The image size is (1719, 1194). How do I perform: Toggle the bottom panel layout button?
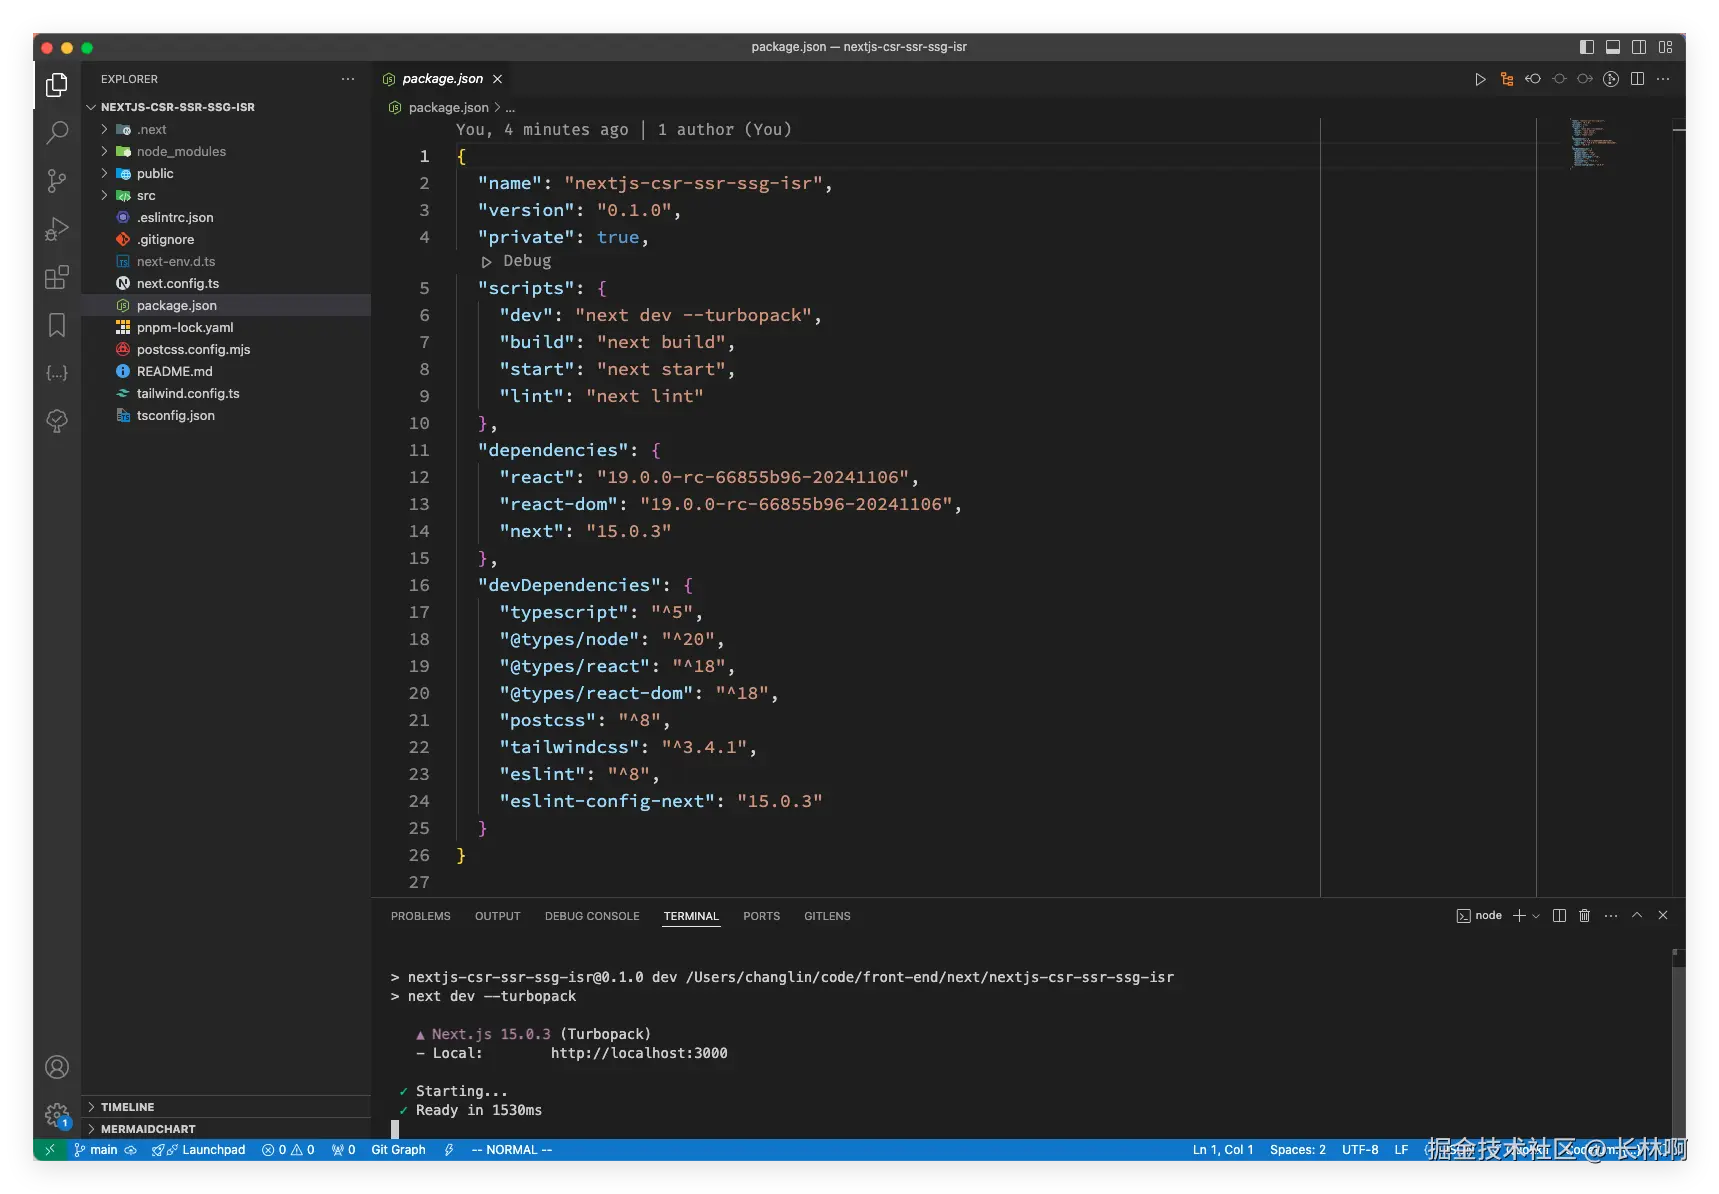[x=1613, y=47]
